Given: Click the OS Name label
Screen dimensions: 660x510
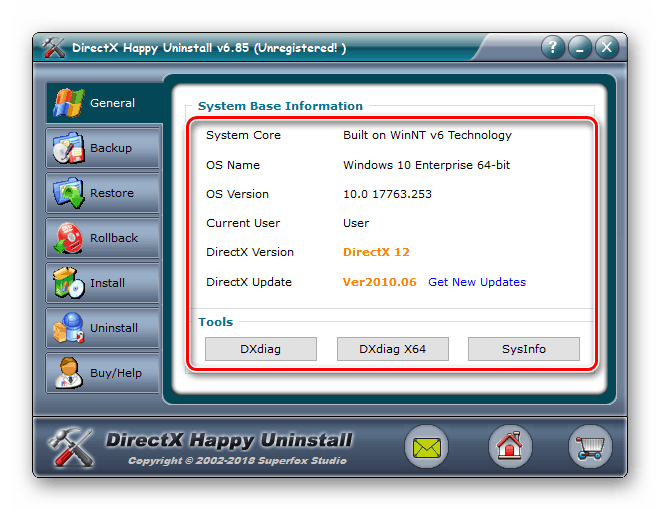Looking at the screenshot, I should [x=233, y=165].
